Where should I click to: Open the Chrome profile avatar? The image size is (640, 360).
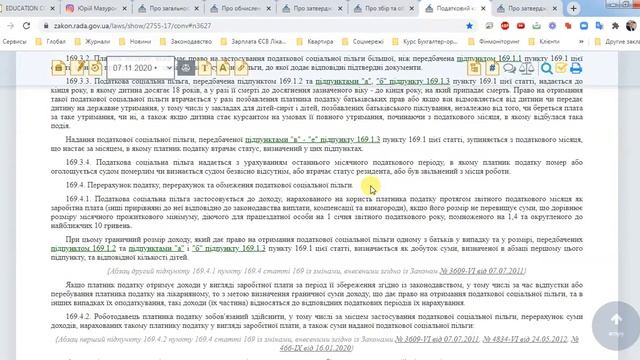click(x=631, y=26)
